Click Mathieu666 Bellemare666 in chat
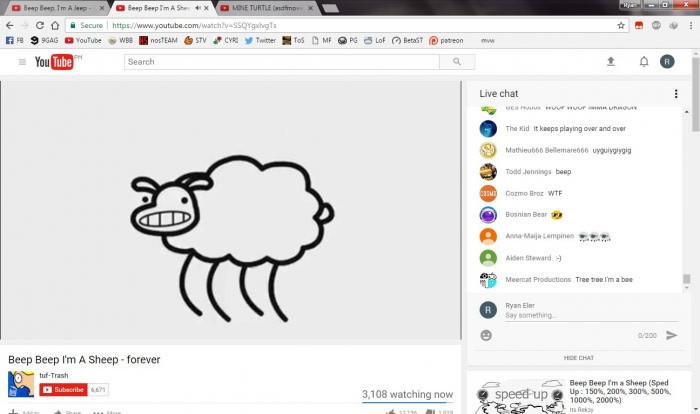 546,150
